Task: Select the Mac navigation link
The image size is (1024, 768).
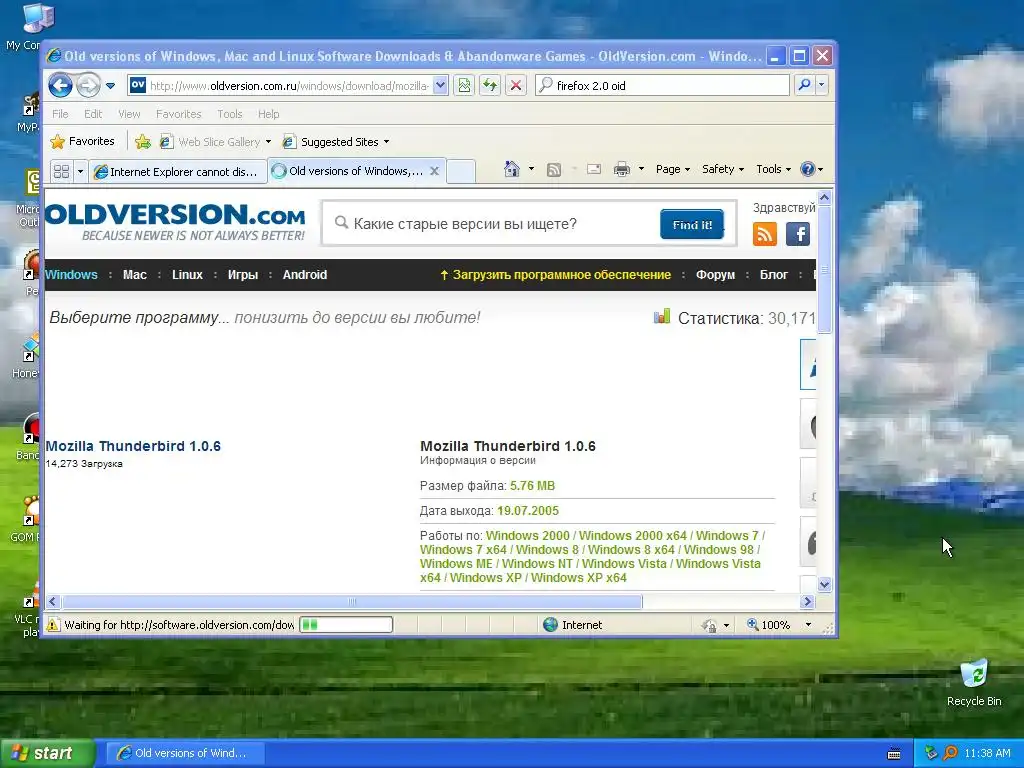Action: (135, 275)
